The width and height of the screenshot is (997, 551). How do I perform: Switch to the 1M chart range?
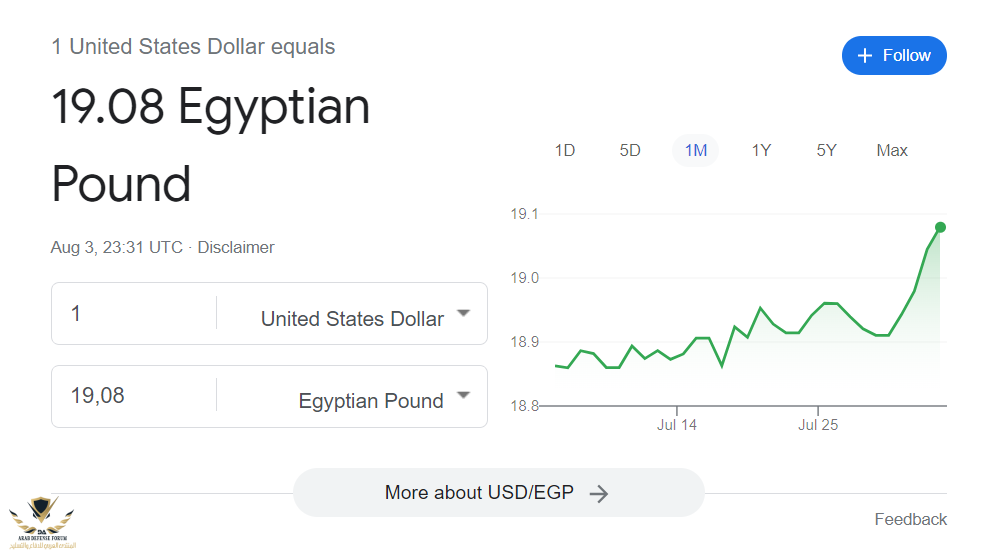696,150
